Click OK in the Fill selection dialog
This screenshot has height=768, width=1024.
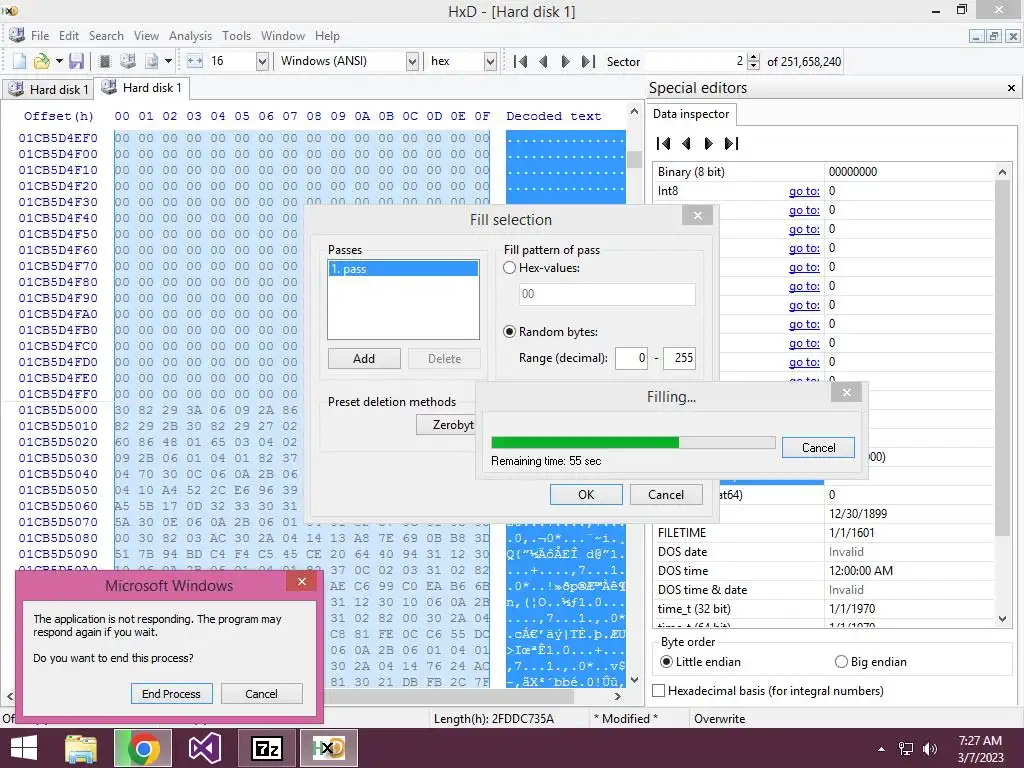[x=586, y=494]
